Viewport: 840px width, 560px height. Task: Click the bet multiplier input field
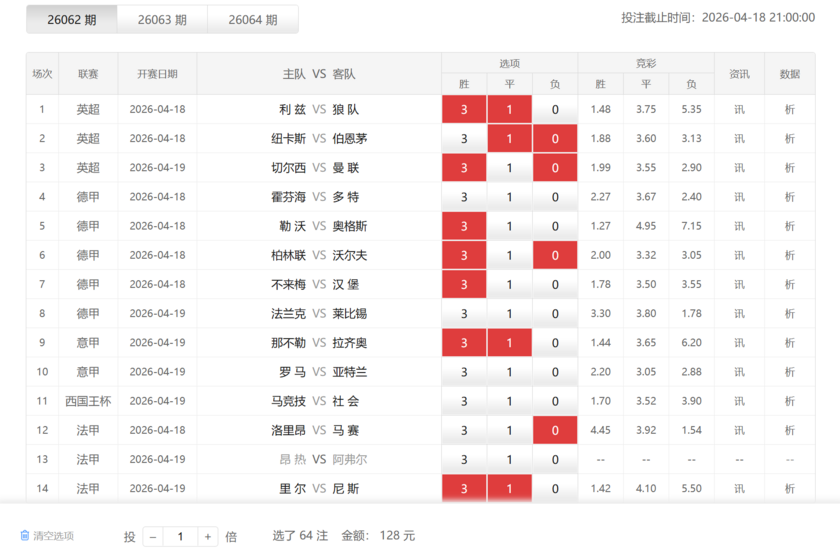tap(180, 537)
